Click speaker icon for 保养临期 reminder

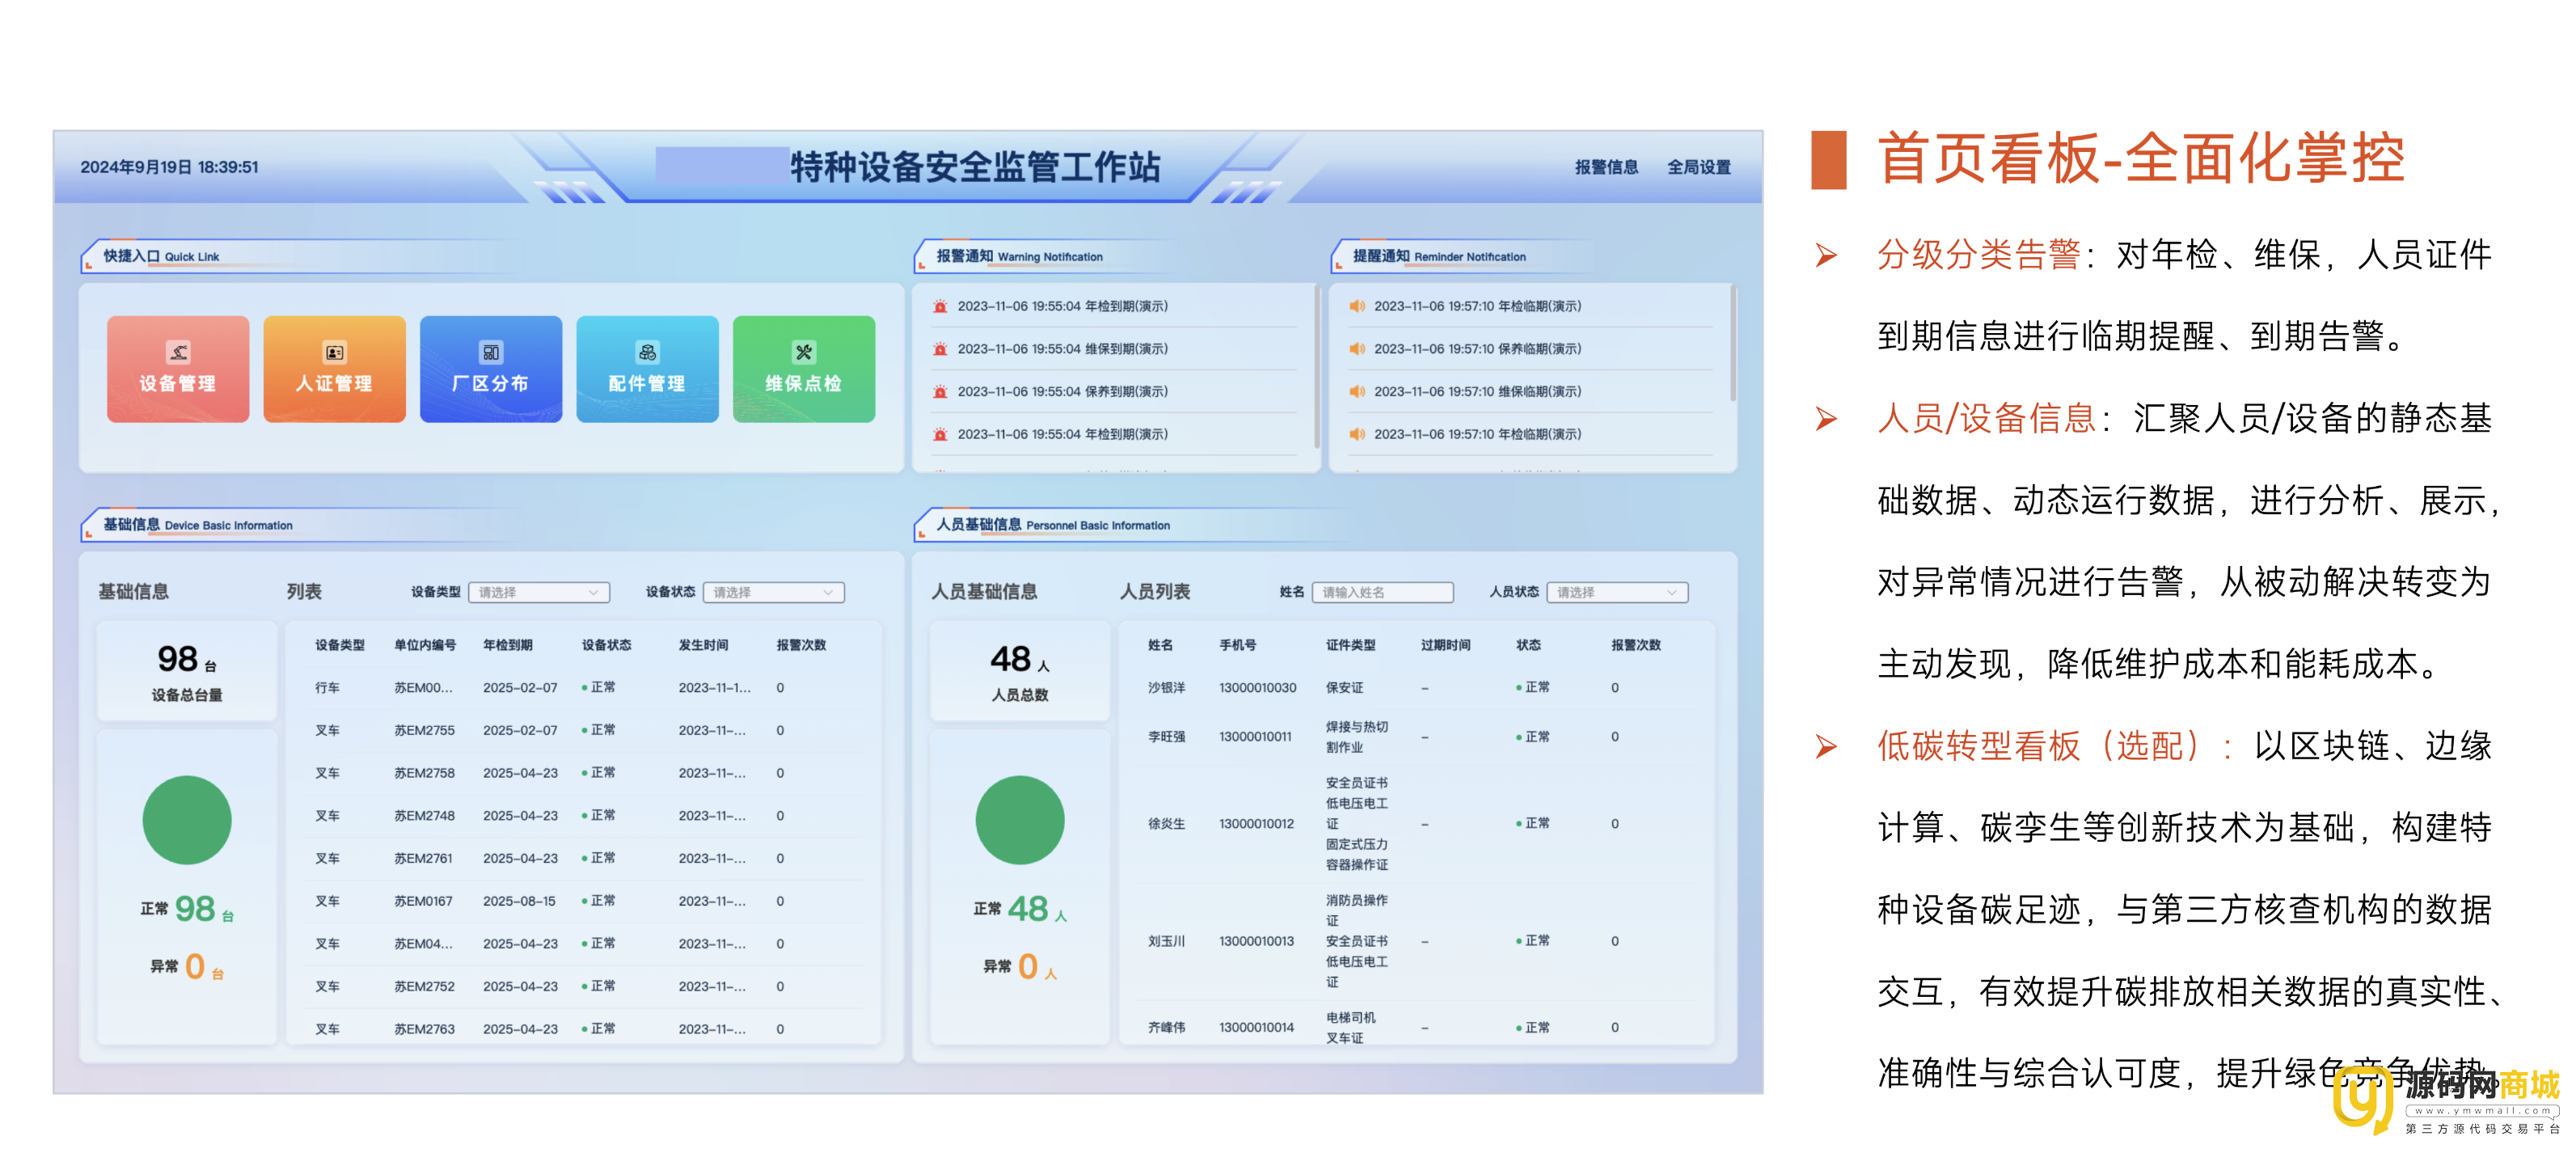click(1356, 349)
